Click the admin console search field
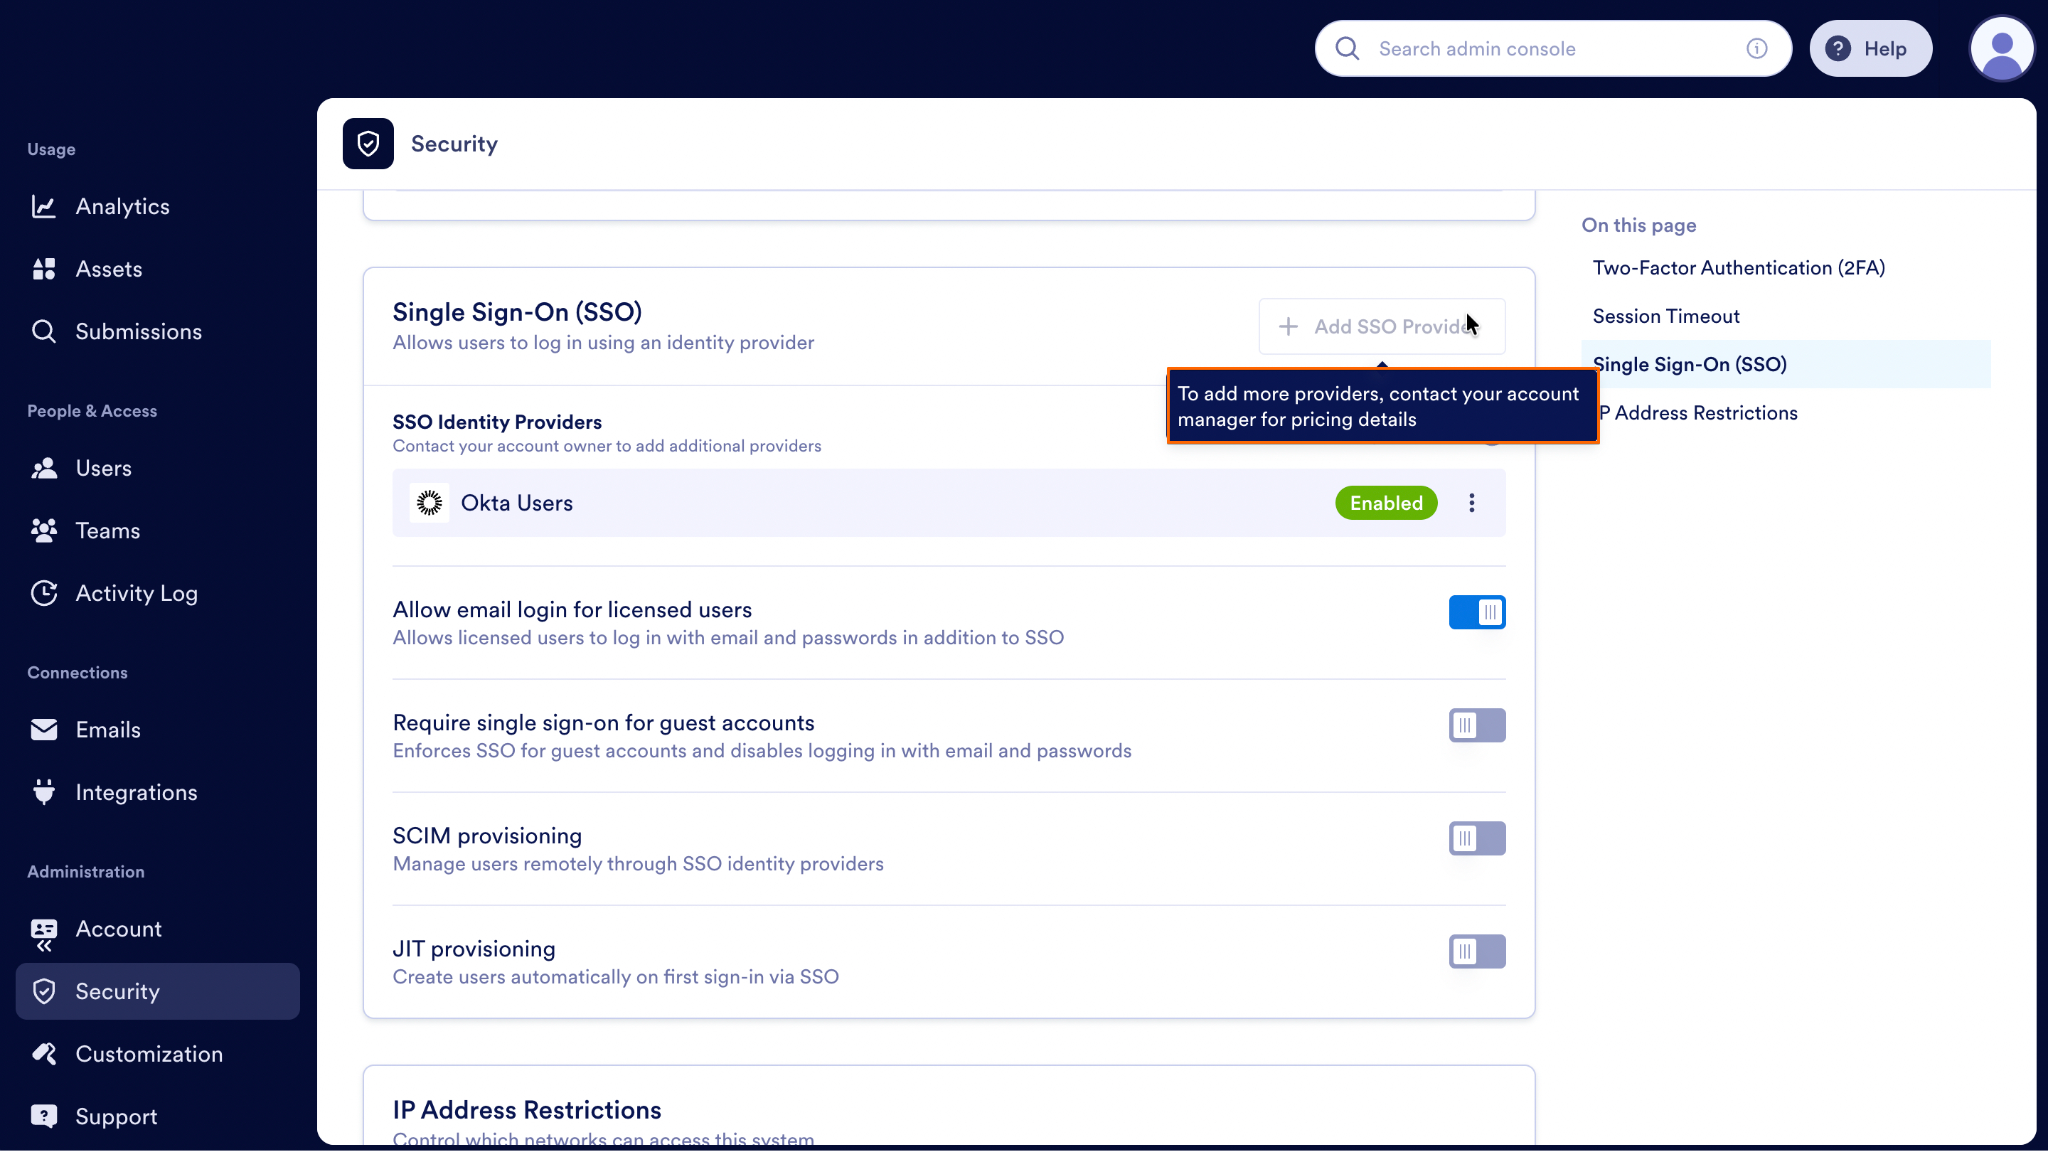 tap(1550, 48)
